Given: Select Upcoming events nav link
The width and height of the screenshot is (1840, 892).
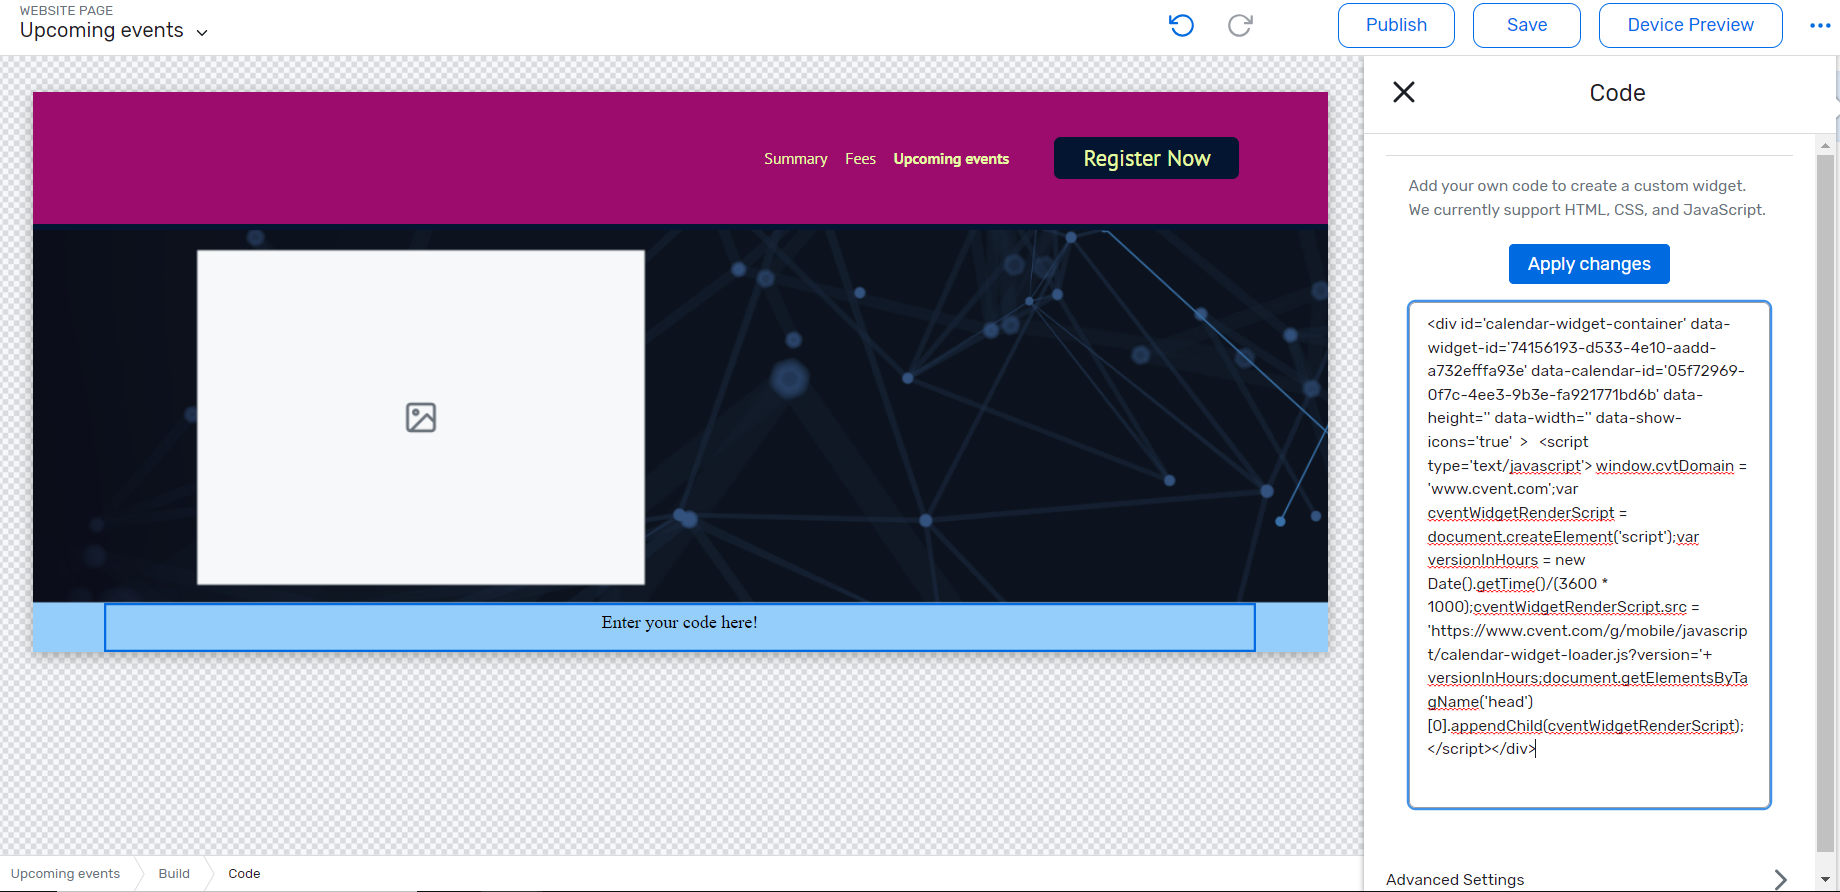Looking at the screenshot, I should [951, 159].
